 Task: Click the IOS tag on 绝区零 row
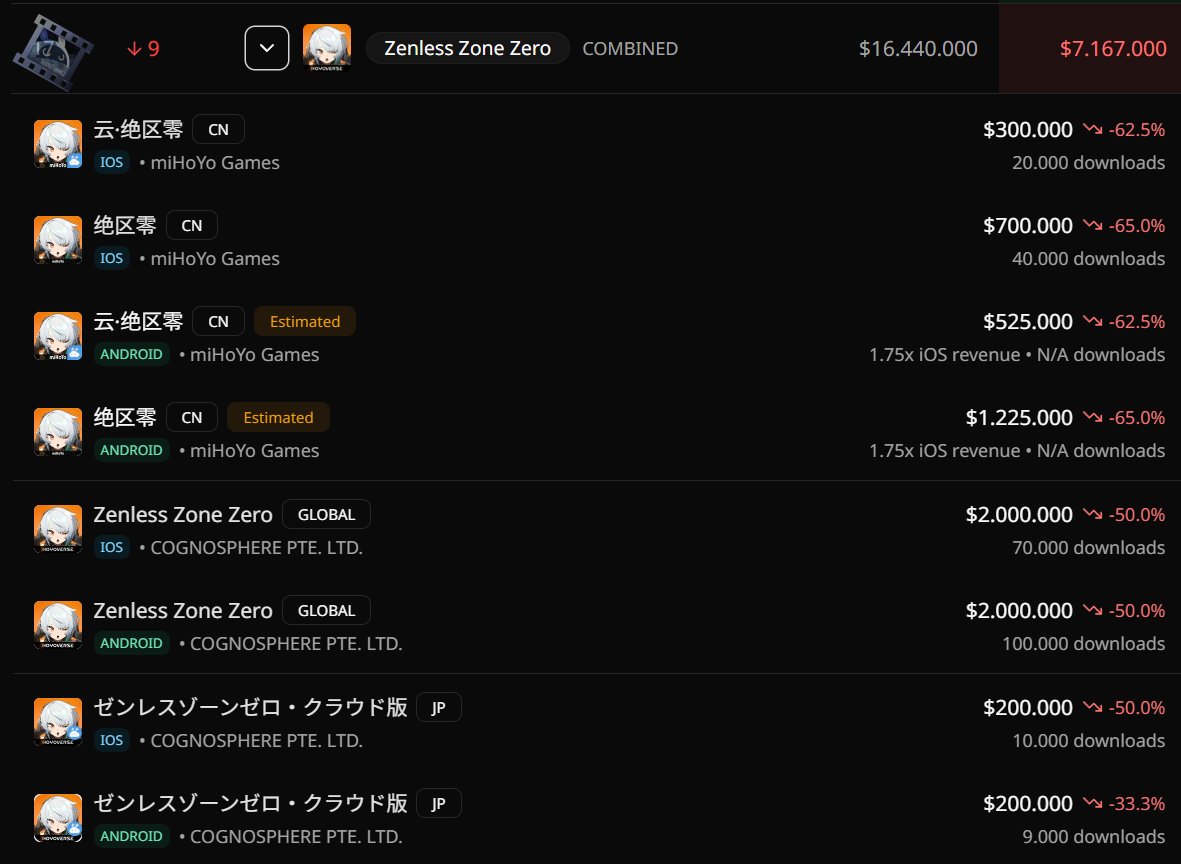click(111, 258)
